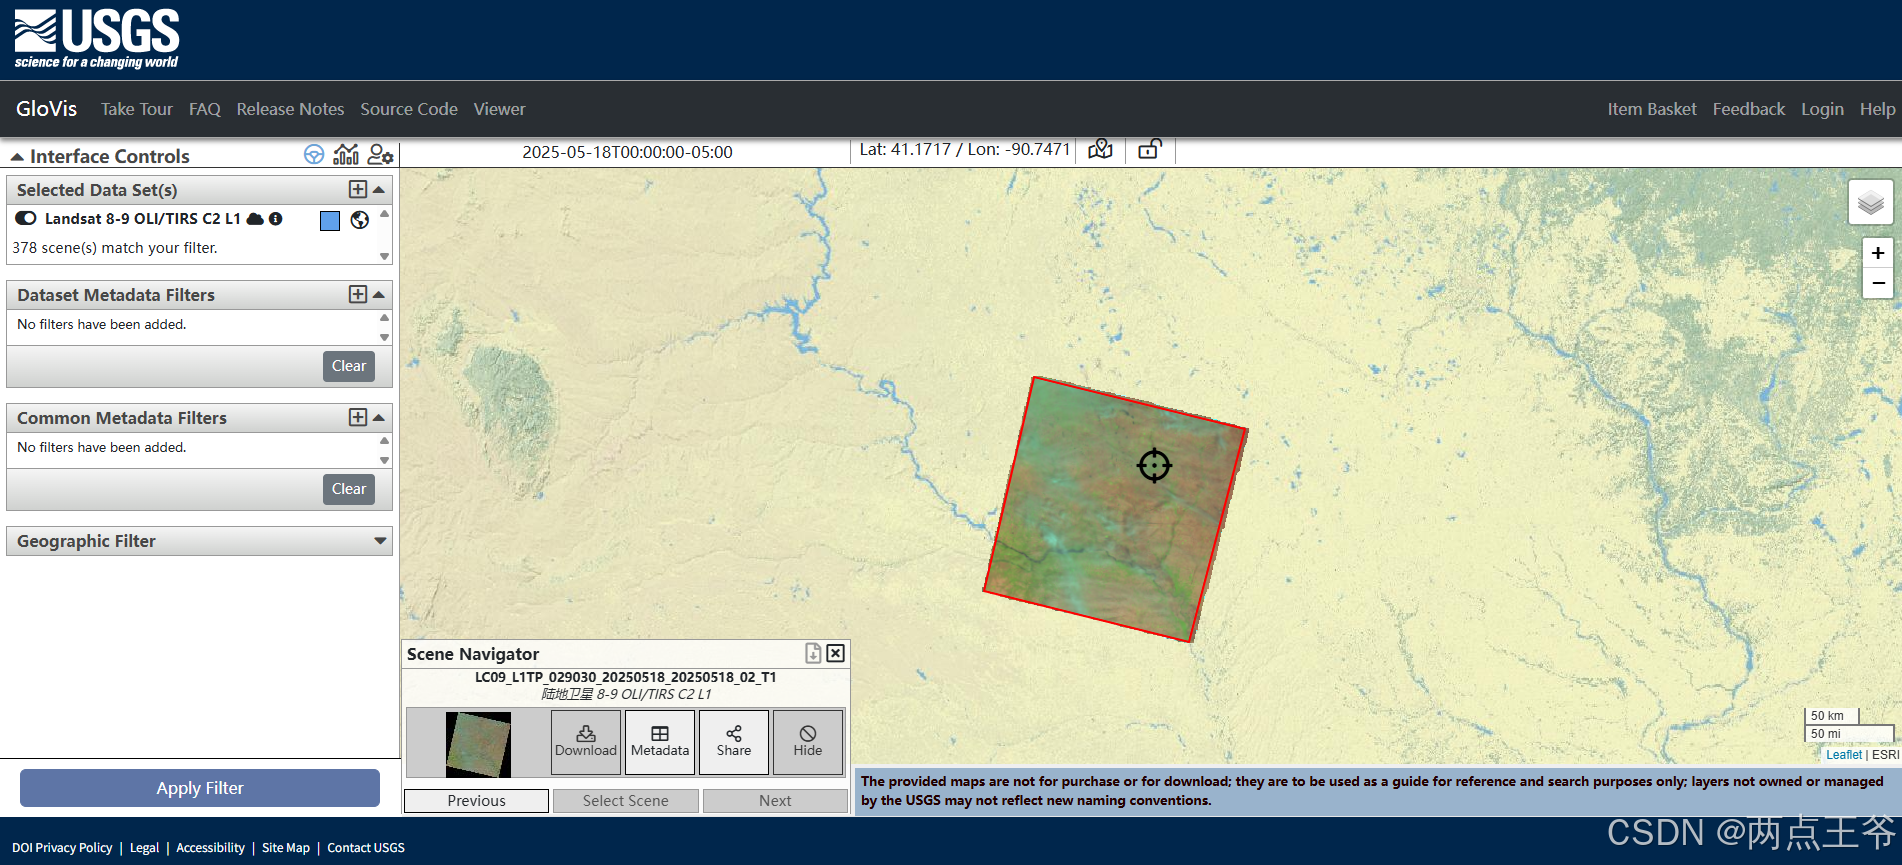The image size is (1902, 865).
Task: Add a Common Metadata filter with plus icon
Action: click(358, 417)
